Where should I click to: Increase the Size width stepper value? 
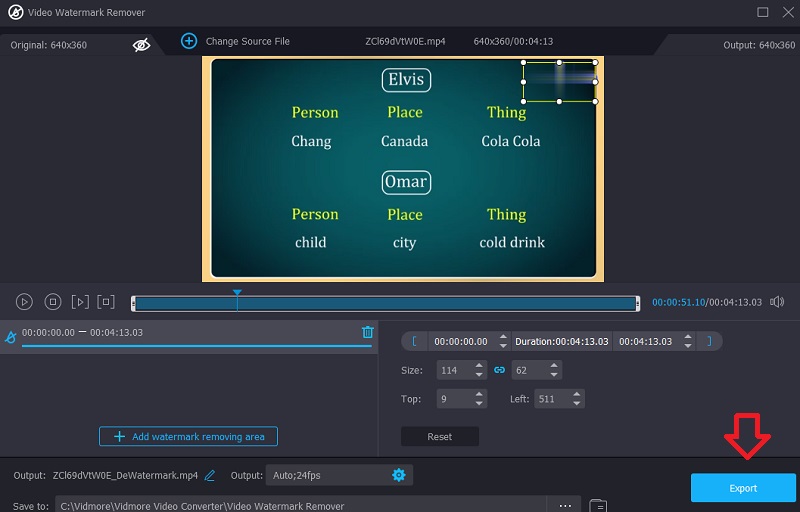479,366
